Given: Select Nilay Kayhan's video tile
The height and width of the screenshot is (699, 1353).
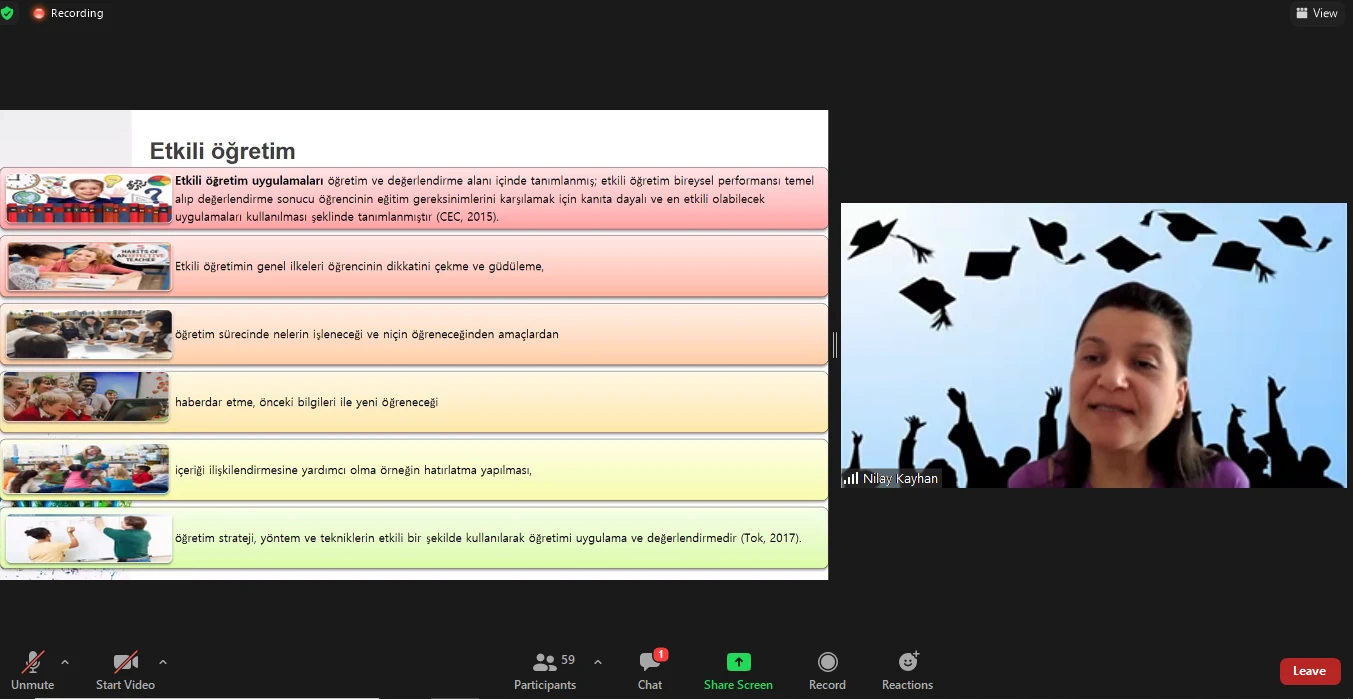Looking at the screenshot, I should point(1093,346).
